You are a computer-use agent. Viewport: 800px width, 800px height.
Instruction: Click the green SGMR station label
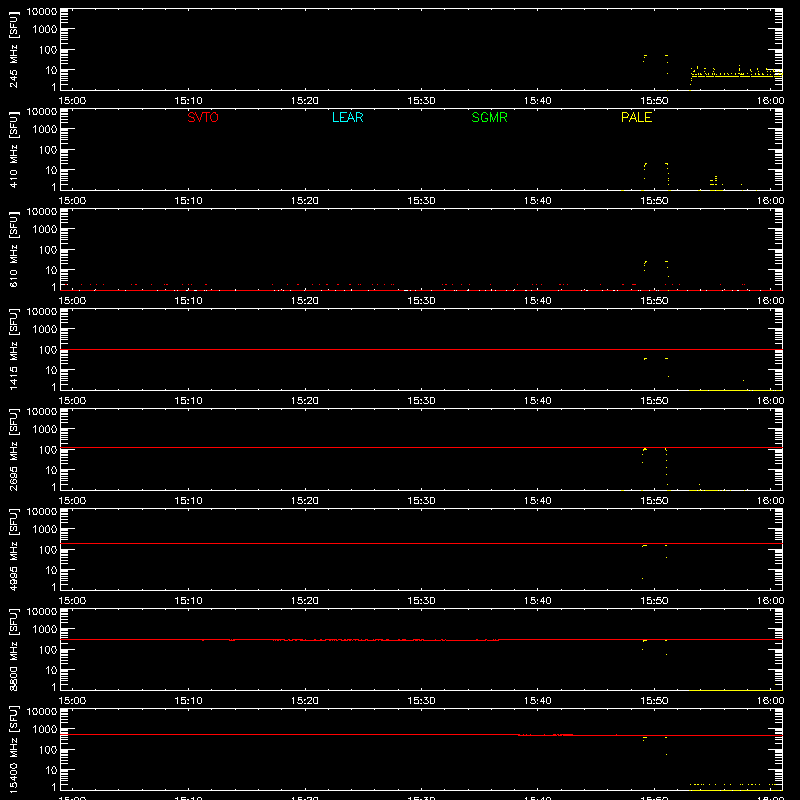tap(489, 117)
